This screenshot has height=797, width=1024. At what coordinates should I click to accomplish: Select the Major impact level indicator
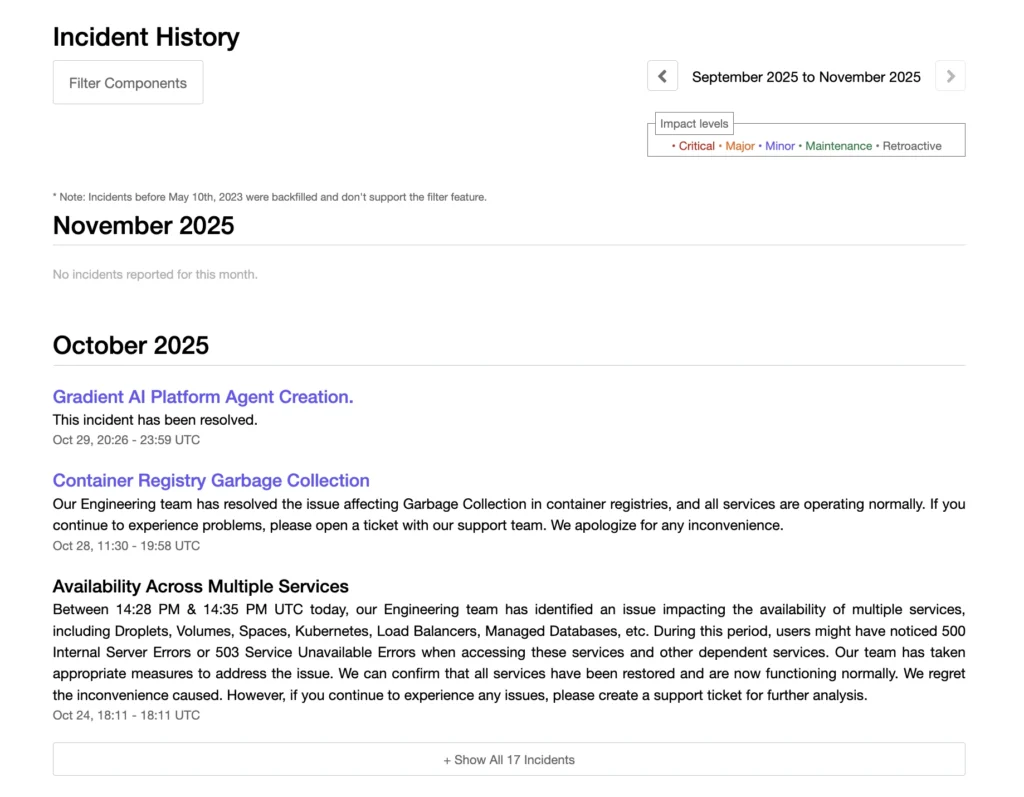[x=740, y=145]
